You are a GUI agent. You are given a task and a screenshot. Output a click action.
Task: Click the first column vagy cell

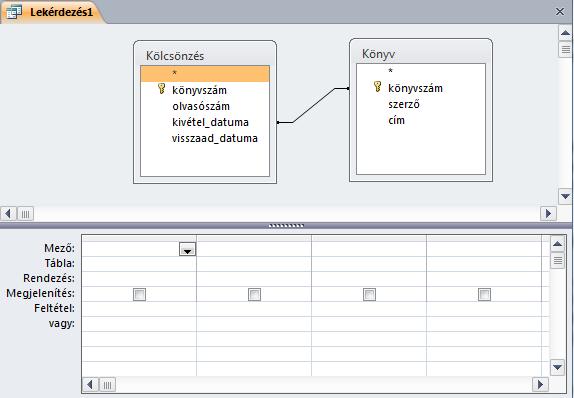pos(139,324)
